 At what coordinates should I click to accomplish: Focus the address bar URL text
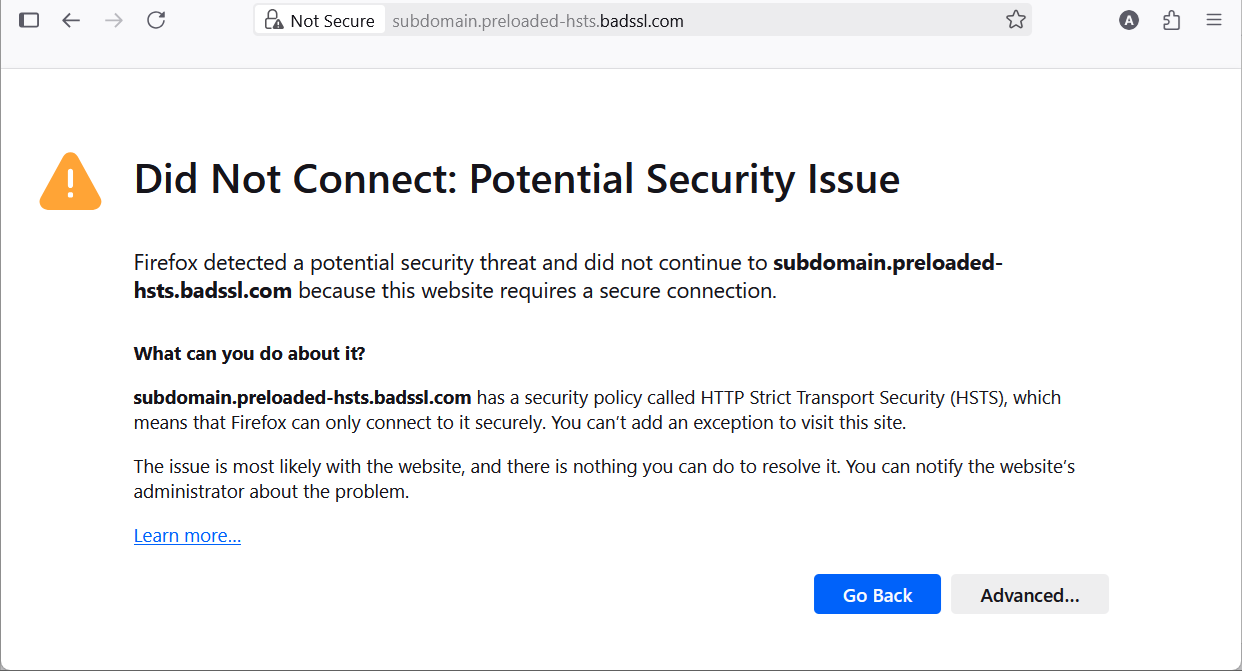[538, 21]
